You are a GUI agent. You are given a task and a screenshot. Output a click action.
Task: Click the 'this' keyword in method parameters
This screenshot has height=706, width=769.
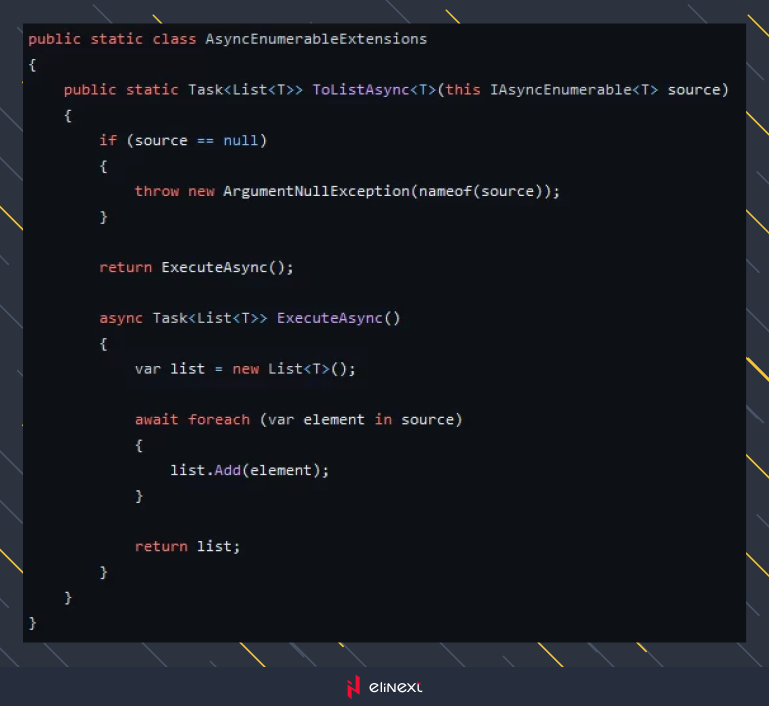pyautogui.click(x=463, y=90)
